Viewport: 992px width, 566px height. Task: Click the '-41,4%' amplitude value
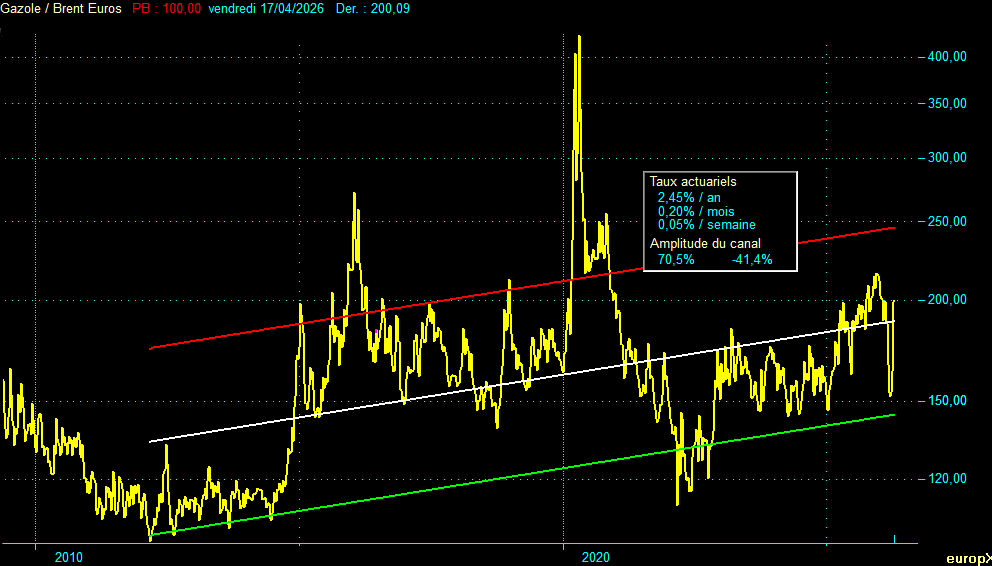751,260
